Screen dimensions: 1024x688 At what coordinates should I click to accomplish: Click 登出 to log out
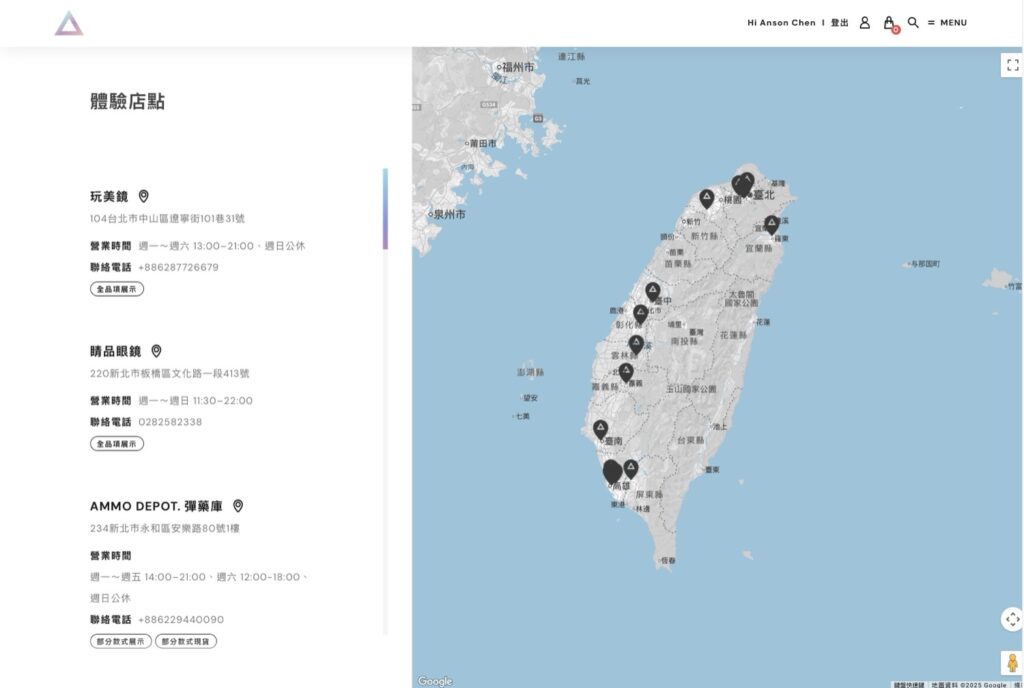[x=840, y=23]
